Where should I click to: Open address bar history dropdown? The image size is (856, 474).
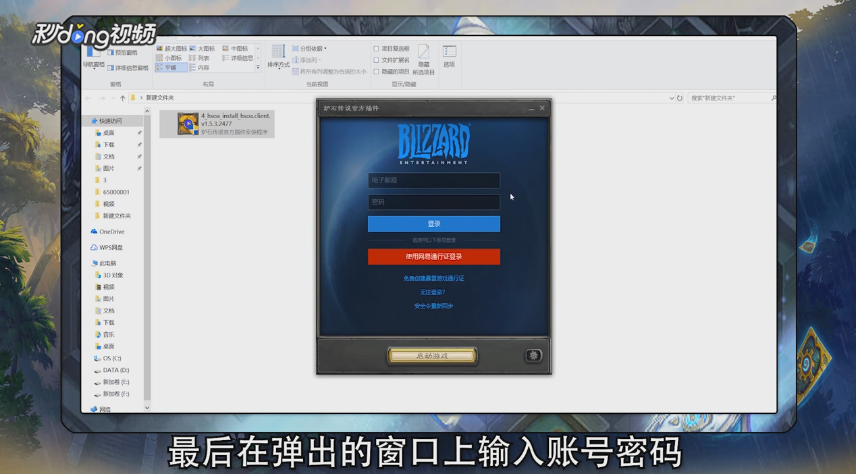tap(671, 98)
